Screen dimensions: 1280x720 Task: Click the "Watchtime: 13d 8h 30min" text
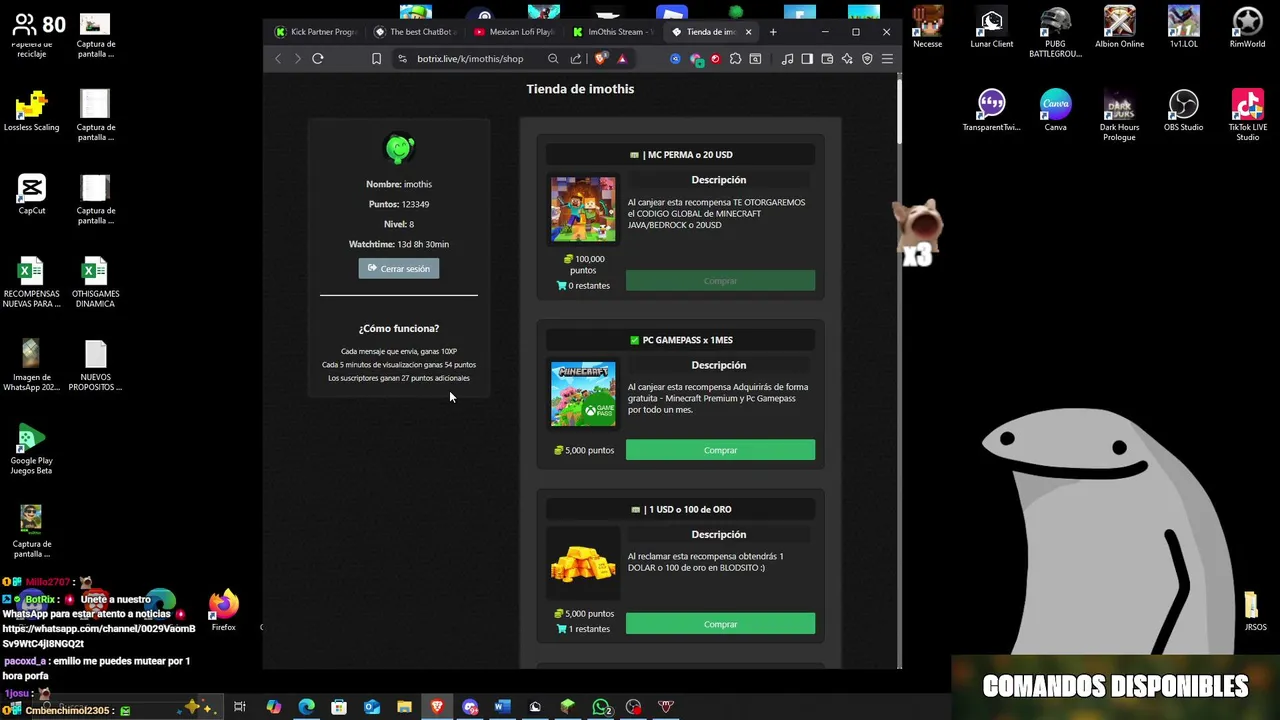(399, 244)
